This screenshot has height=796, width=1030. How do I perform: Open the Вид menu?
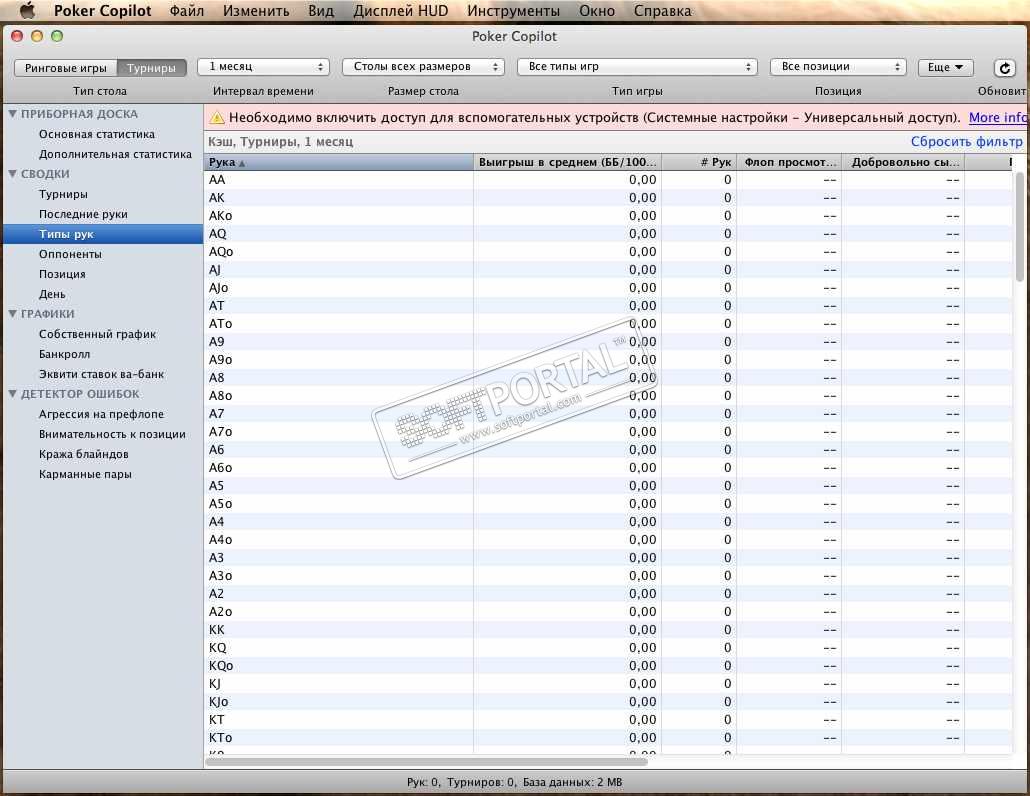tap(321, 11)
